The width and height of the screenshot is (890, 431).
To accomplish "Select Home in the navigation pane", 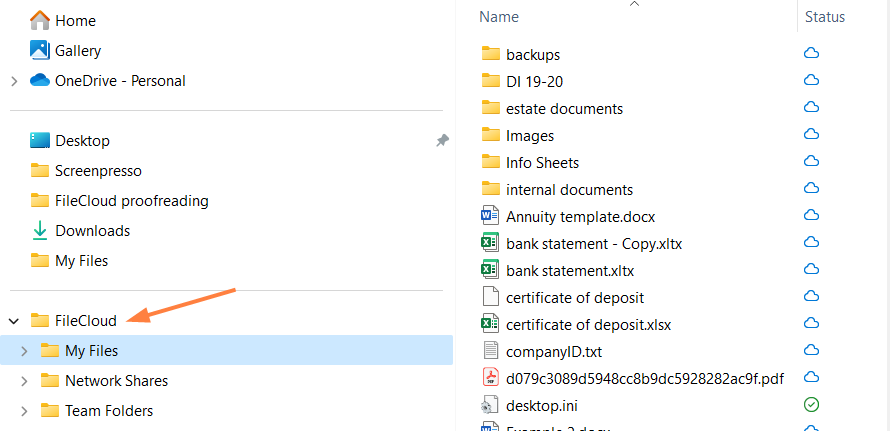I will (x=75, y=20).
